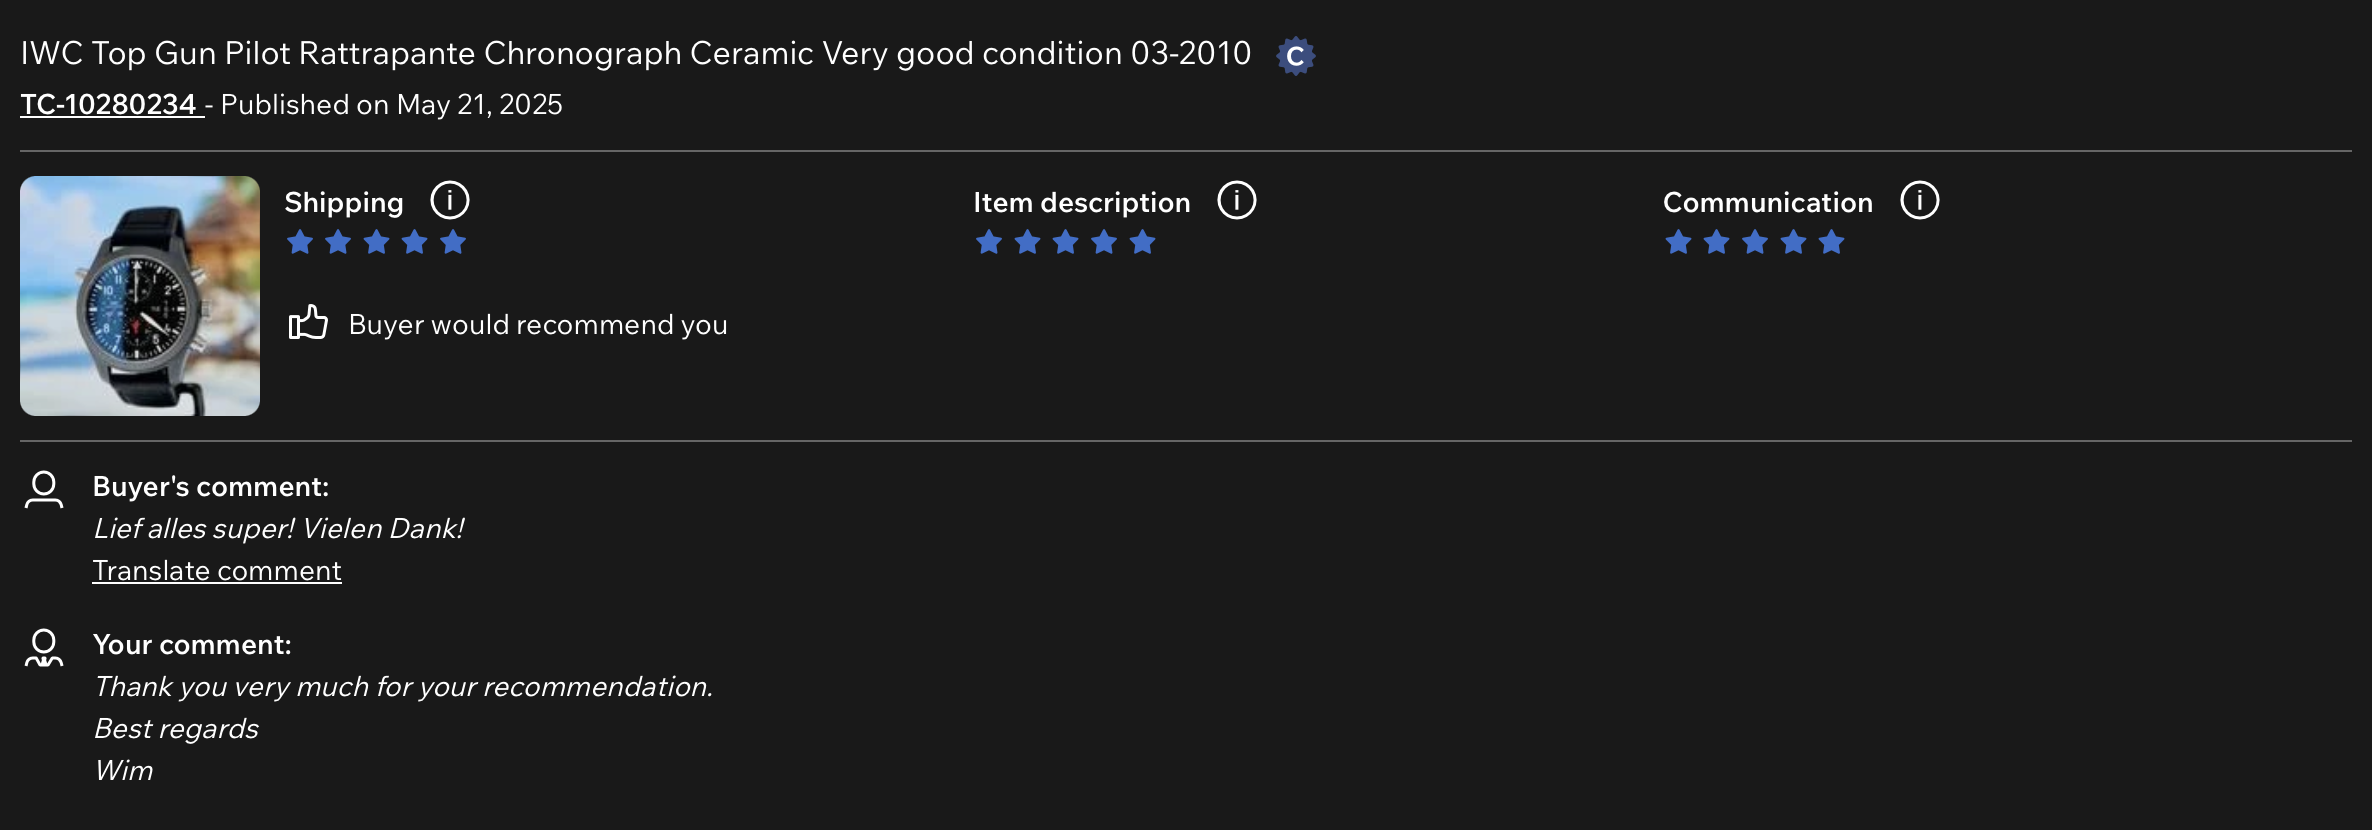Image resolution: width=2372 pixels, height=830 pixels.
Task: Open the IWC watch thumbnail image
Action: tap(140, 296)
